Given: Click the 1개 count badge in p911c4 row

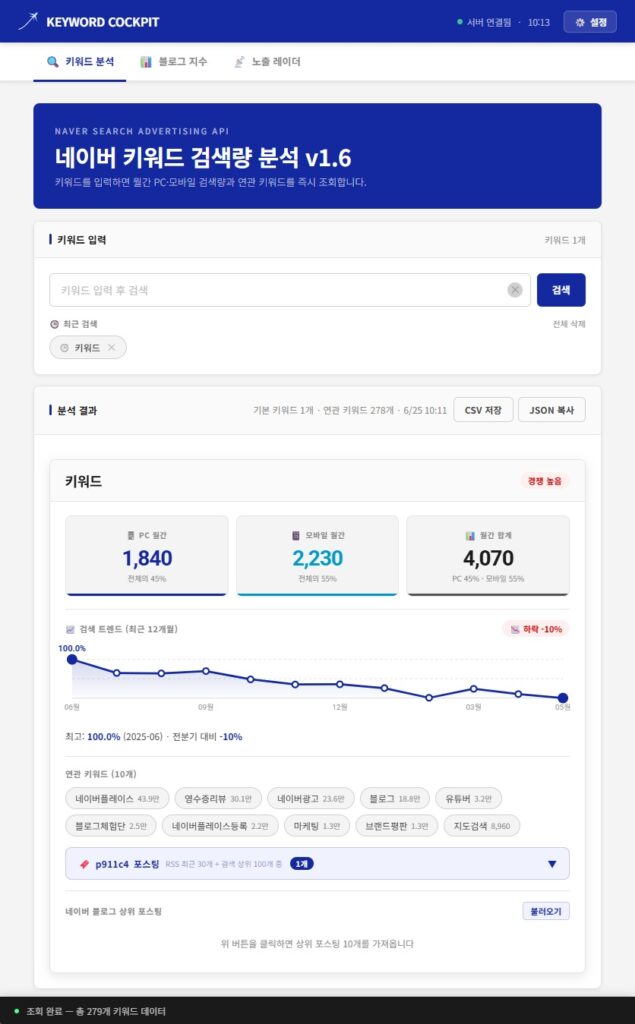Looking at the screenshot, I should pyautogui.click(x=301, y=863).
